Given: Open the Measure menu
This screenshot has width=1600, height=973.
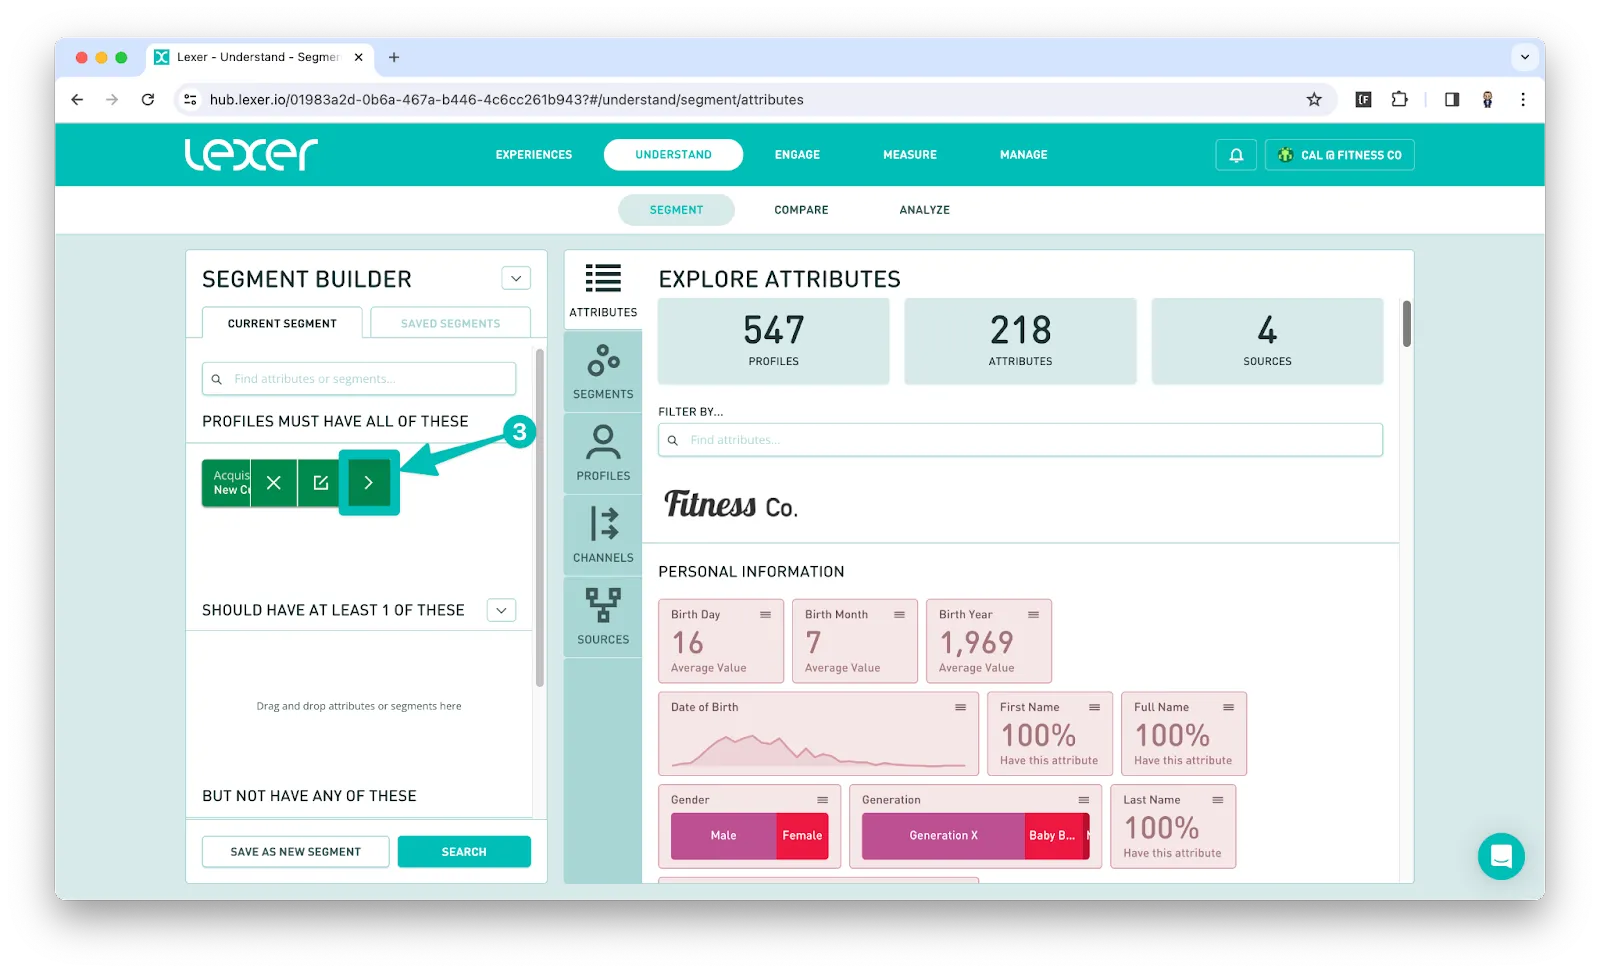Looking at the screenshot, I should pos(910,155).
